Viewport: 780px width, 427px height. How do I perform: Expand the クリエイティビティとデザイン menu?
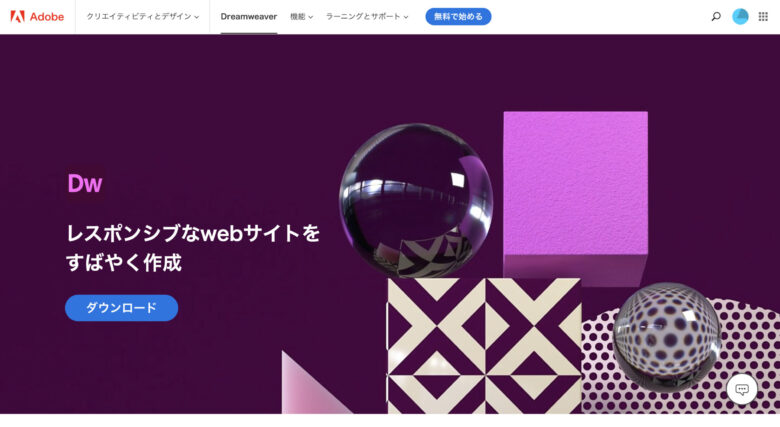[143, 16]
